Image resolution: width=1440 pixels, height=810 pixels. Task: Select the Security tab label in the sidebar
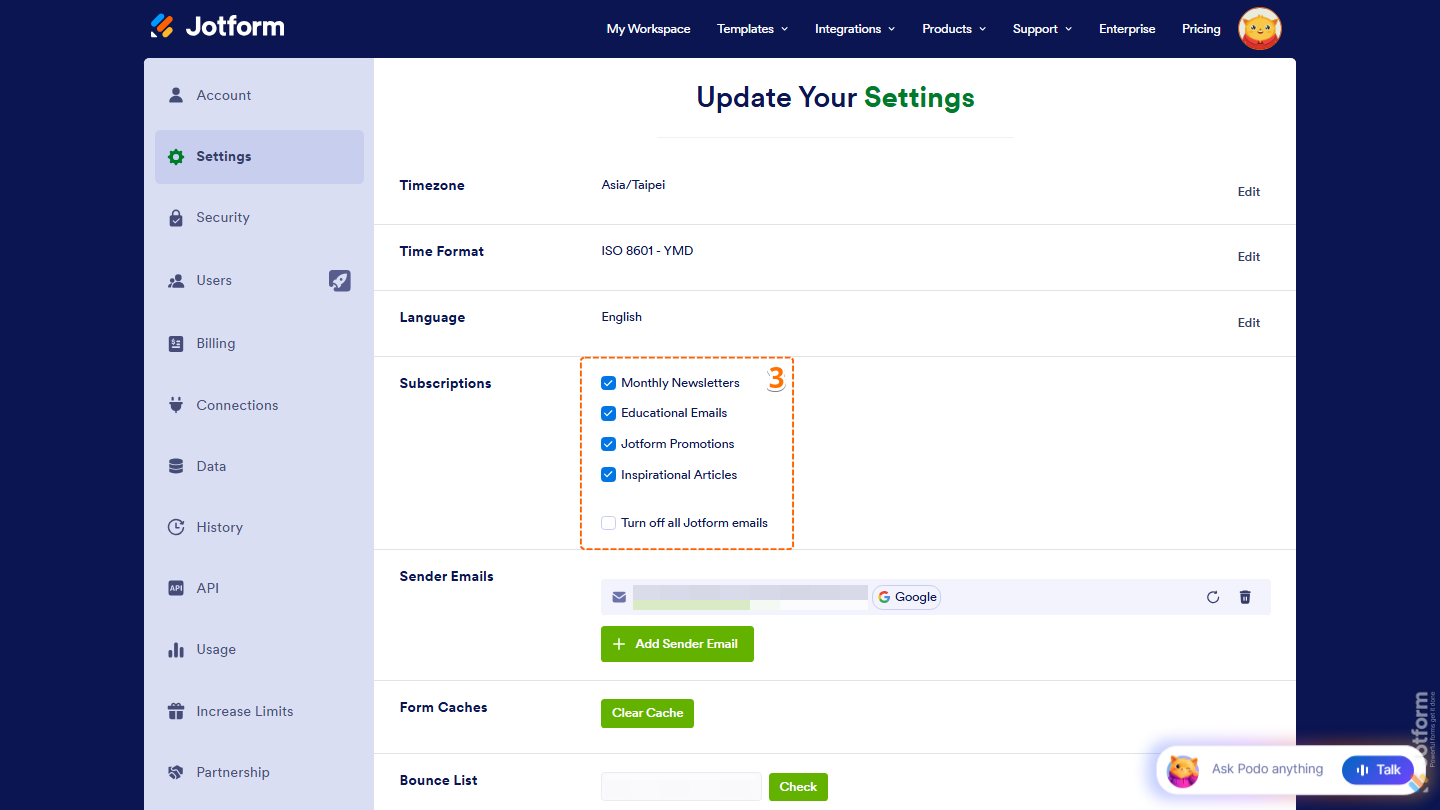223,218
